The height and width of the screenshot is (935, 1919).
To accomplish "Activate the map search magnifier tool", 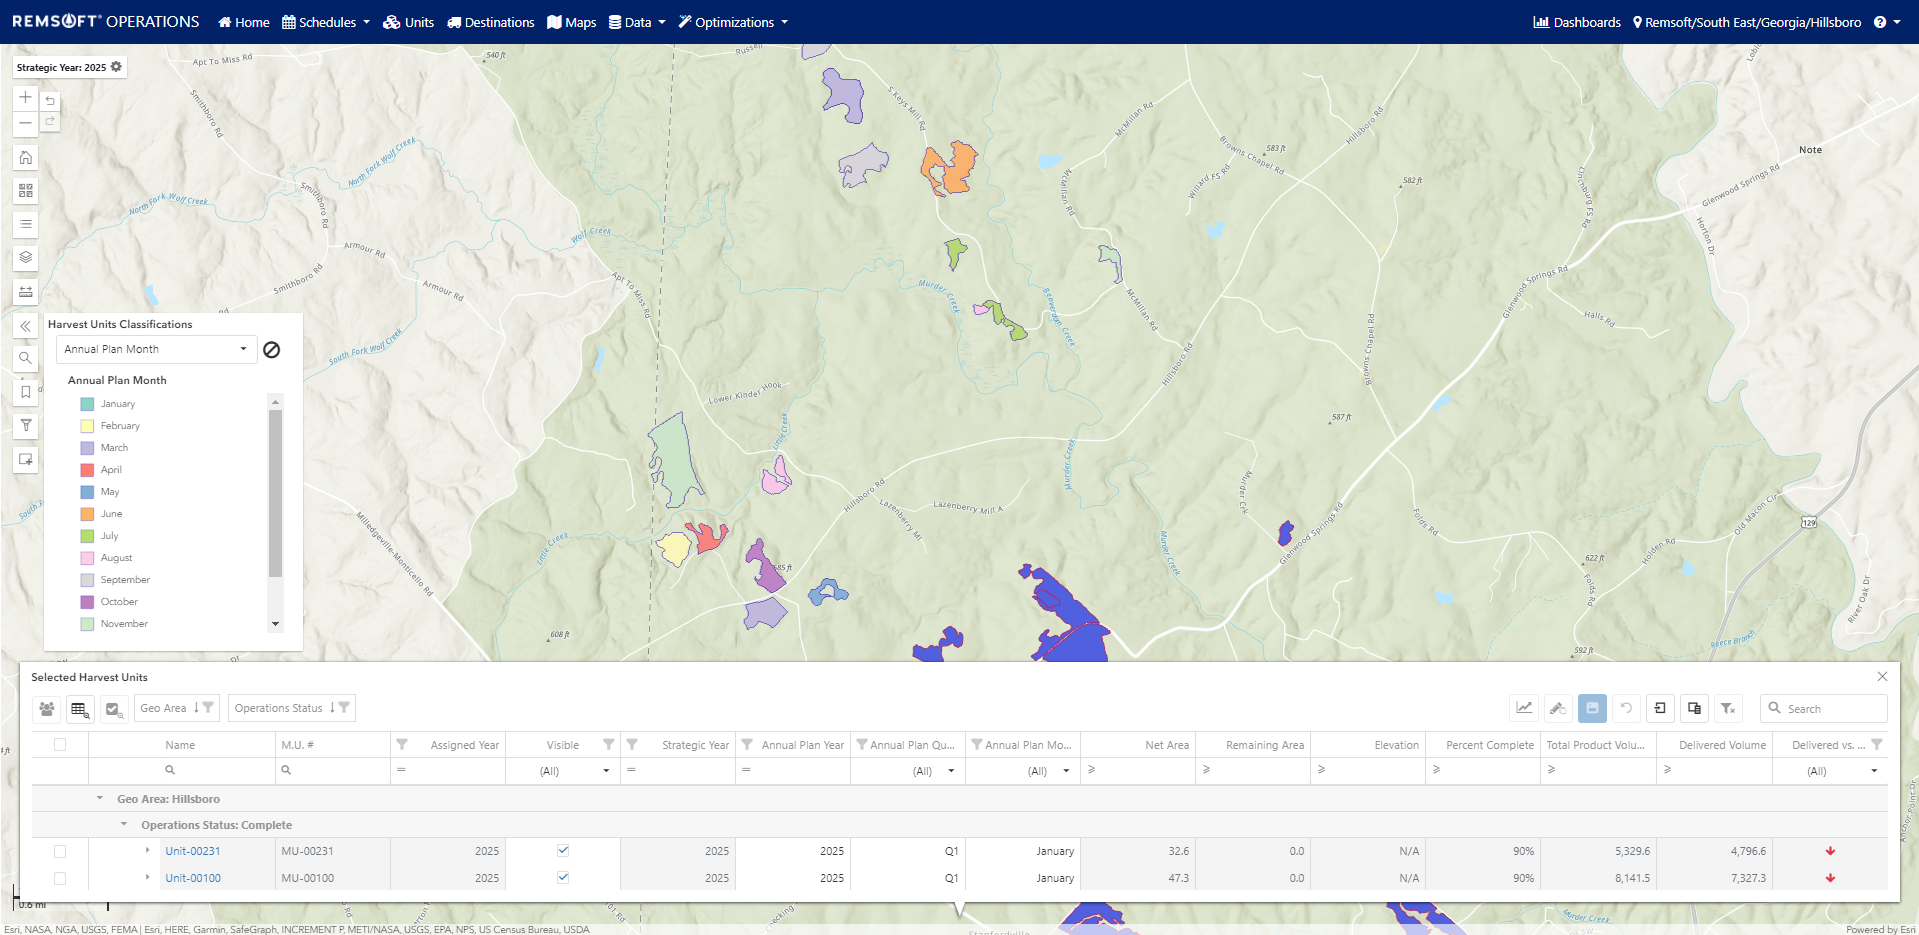I will tap(25, 358).
